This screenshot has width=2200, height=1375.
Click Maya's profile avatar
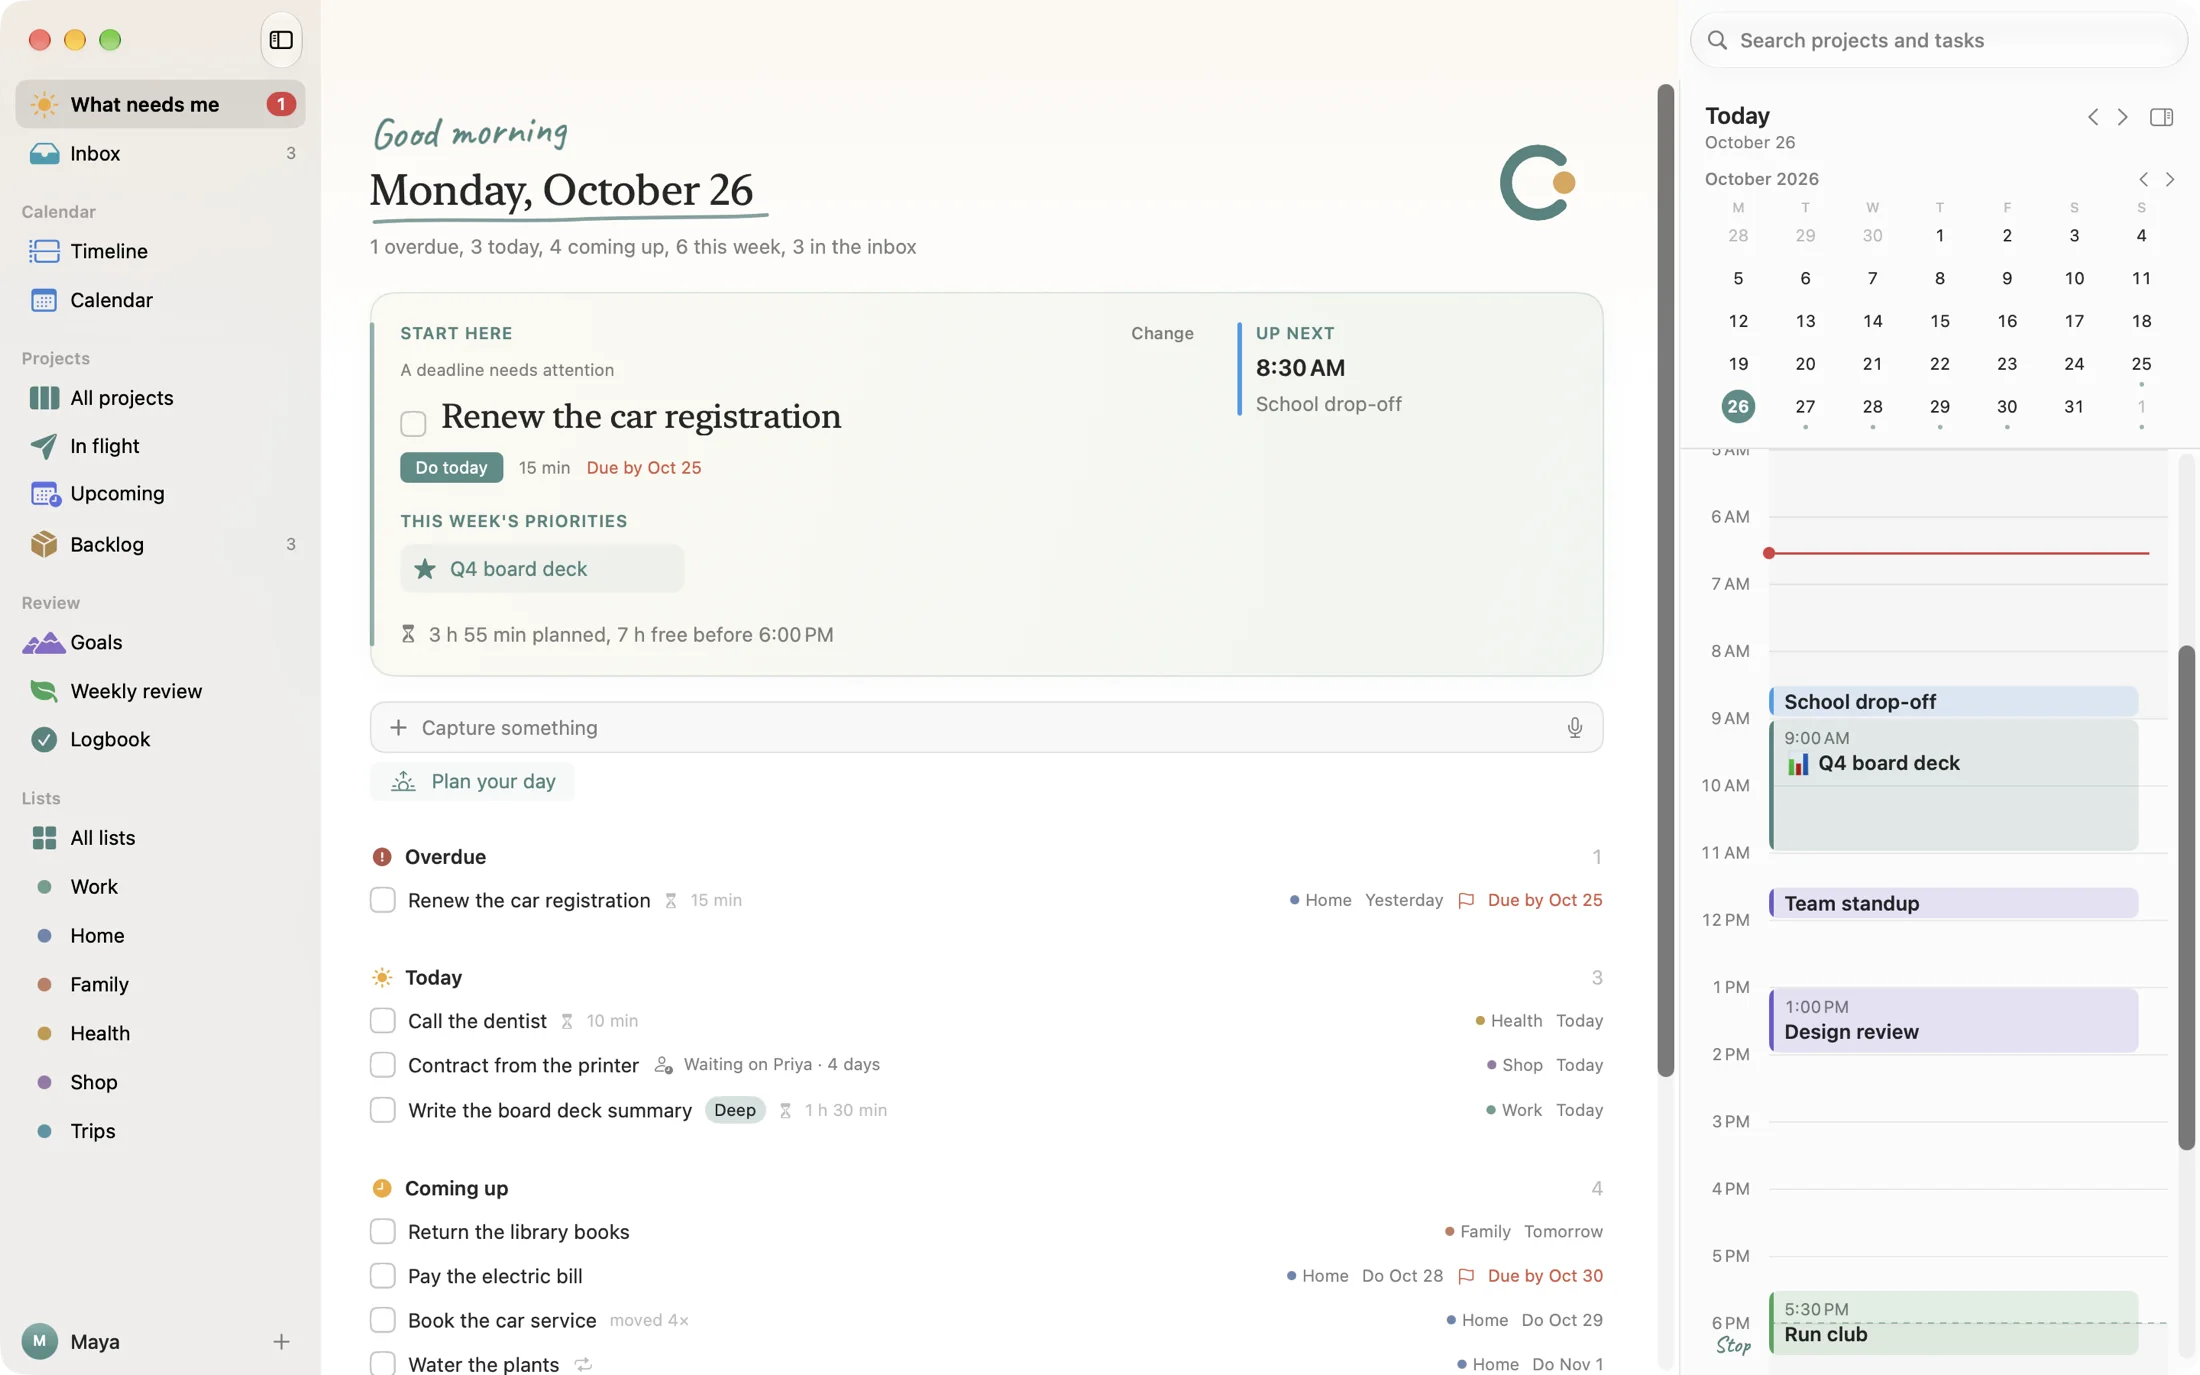[x=39, y=1341]
